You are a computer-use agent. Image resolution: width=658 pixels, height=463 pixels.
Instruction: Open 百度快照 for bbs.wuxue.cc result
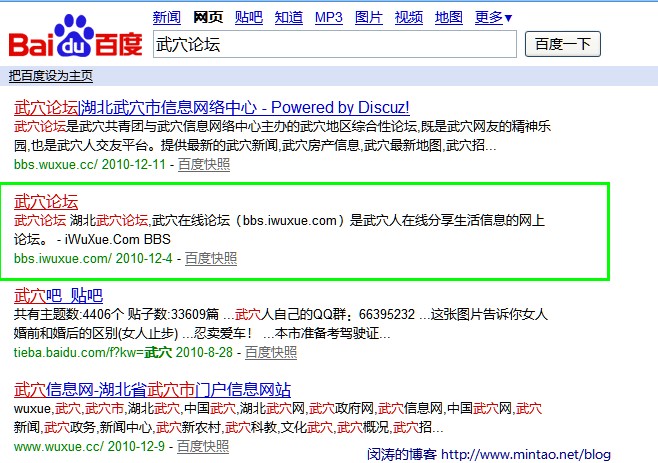pyautogui.click(x=203, y=163)
